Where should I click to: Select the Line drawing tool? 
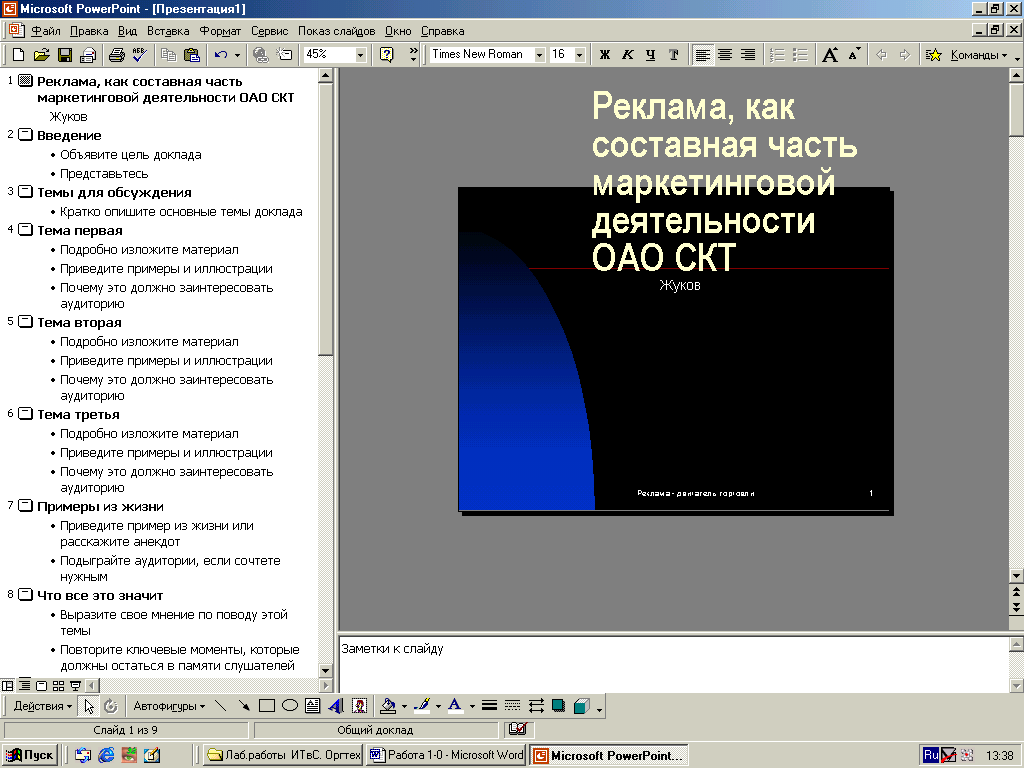tap(221, 706)
